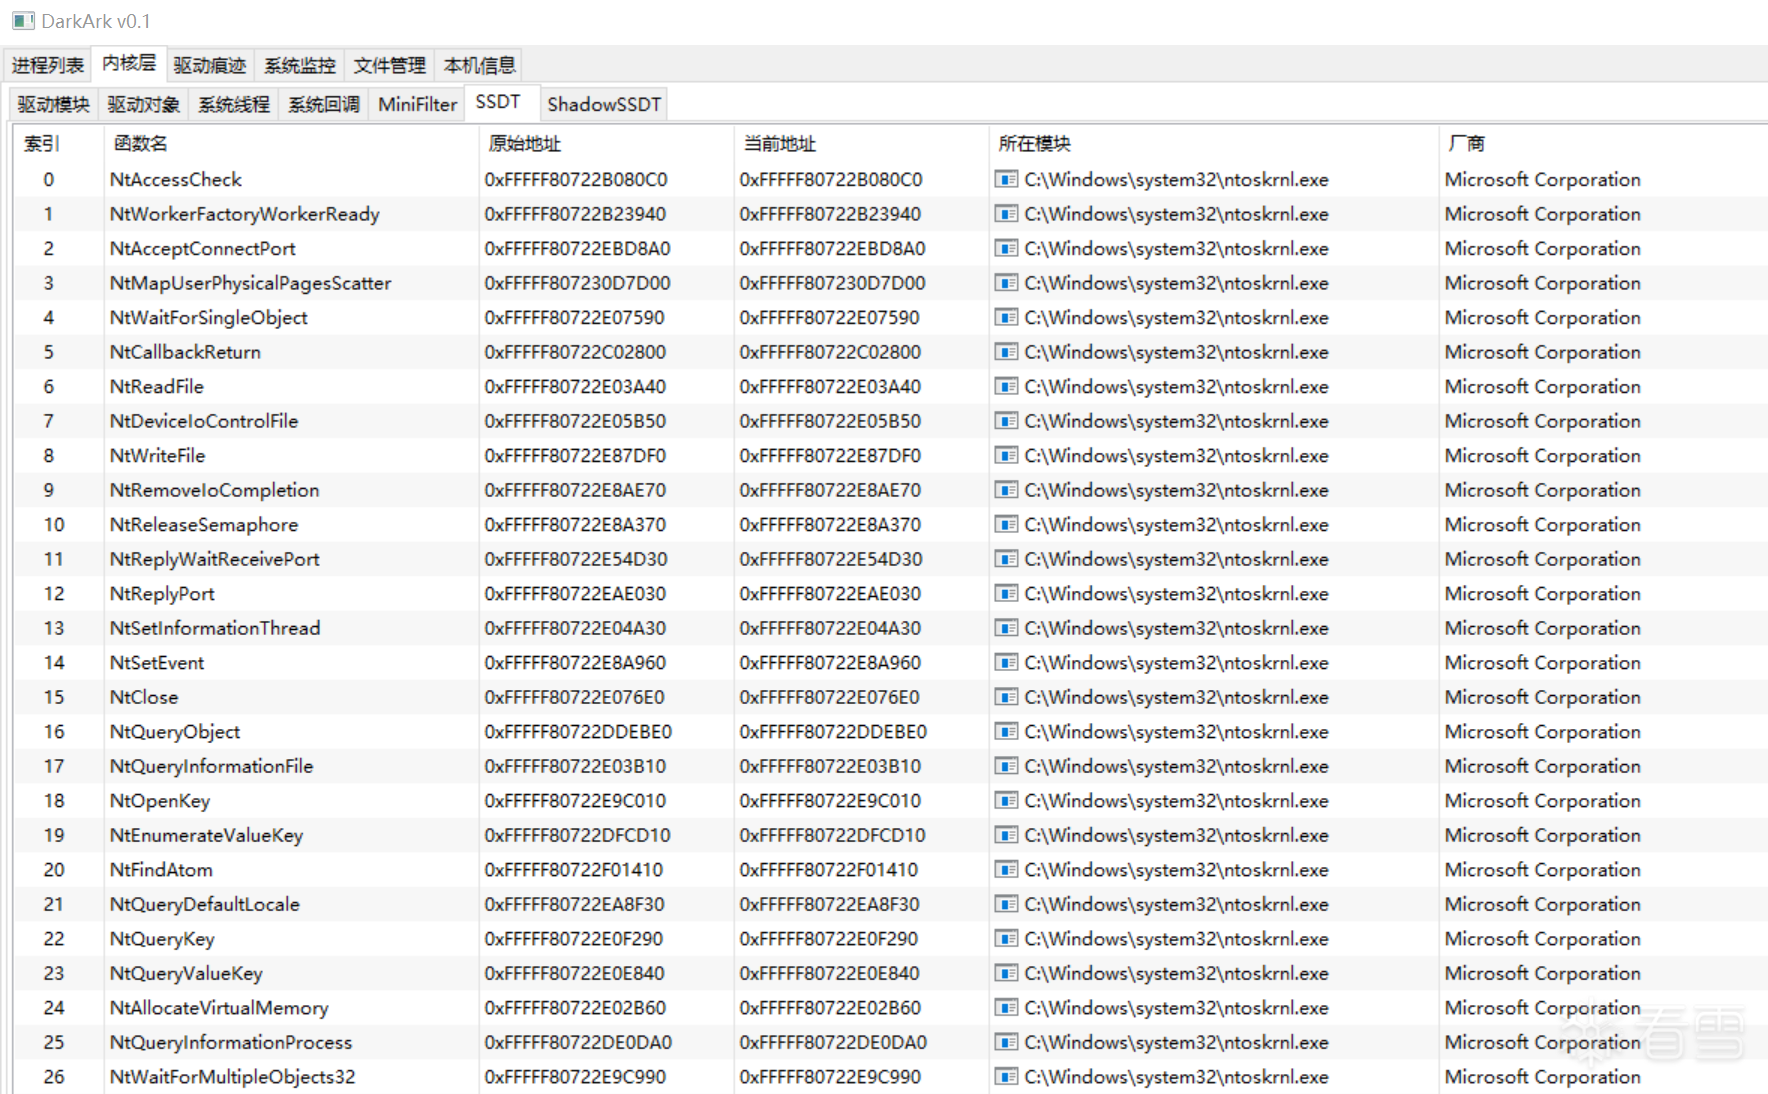
Task: Sort by the 厂商 column header
Action: [x=1603, y=144]
